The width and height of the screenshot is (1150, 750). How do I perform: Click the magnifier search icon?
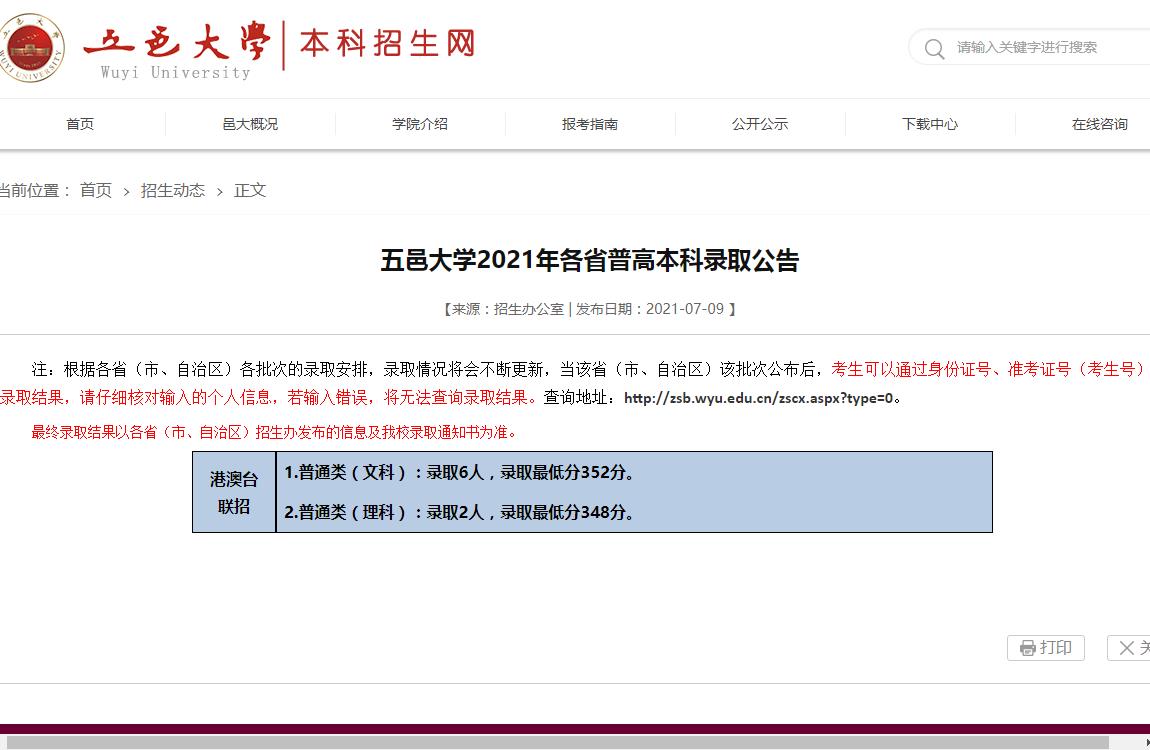(934, 48)
